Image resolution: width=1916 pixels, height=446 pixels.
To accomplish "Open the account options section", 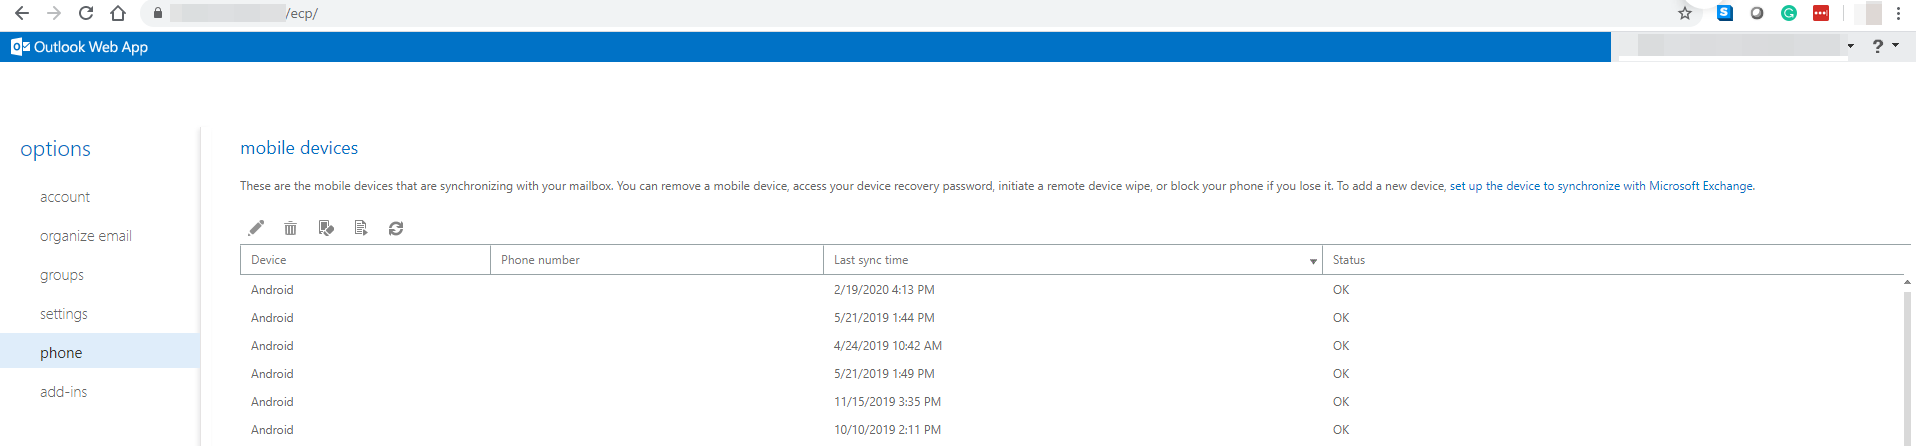I will click(65, 197).
